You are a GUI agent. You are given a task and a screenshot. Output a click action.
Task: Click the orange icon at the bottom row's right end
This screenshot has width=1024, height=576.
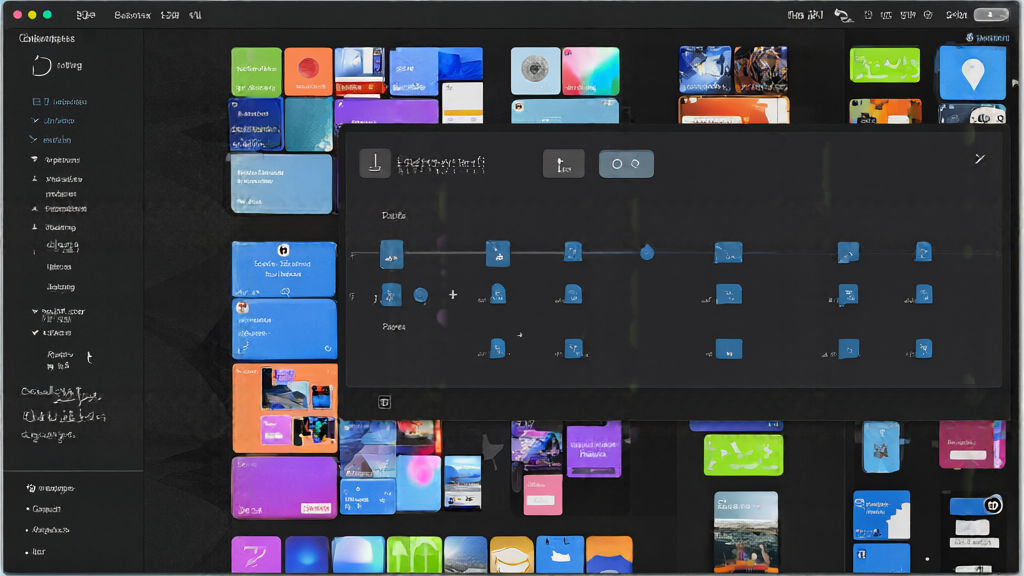[x=609, y=555]
